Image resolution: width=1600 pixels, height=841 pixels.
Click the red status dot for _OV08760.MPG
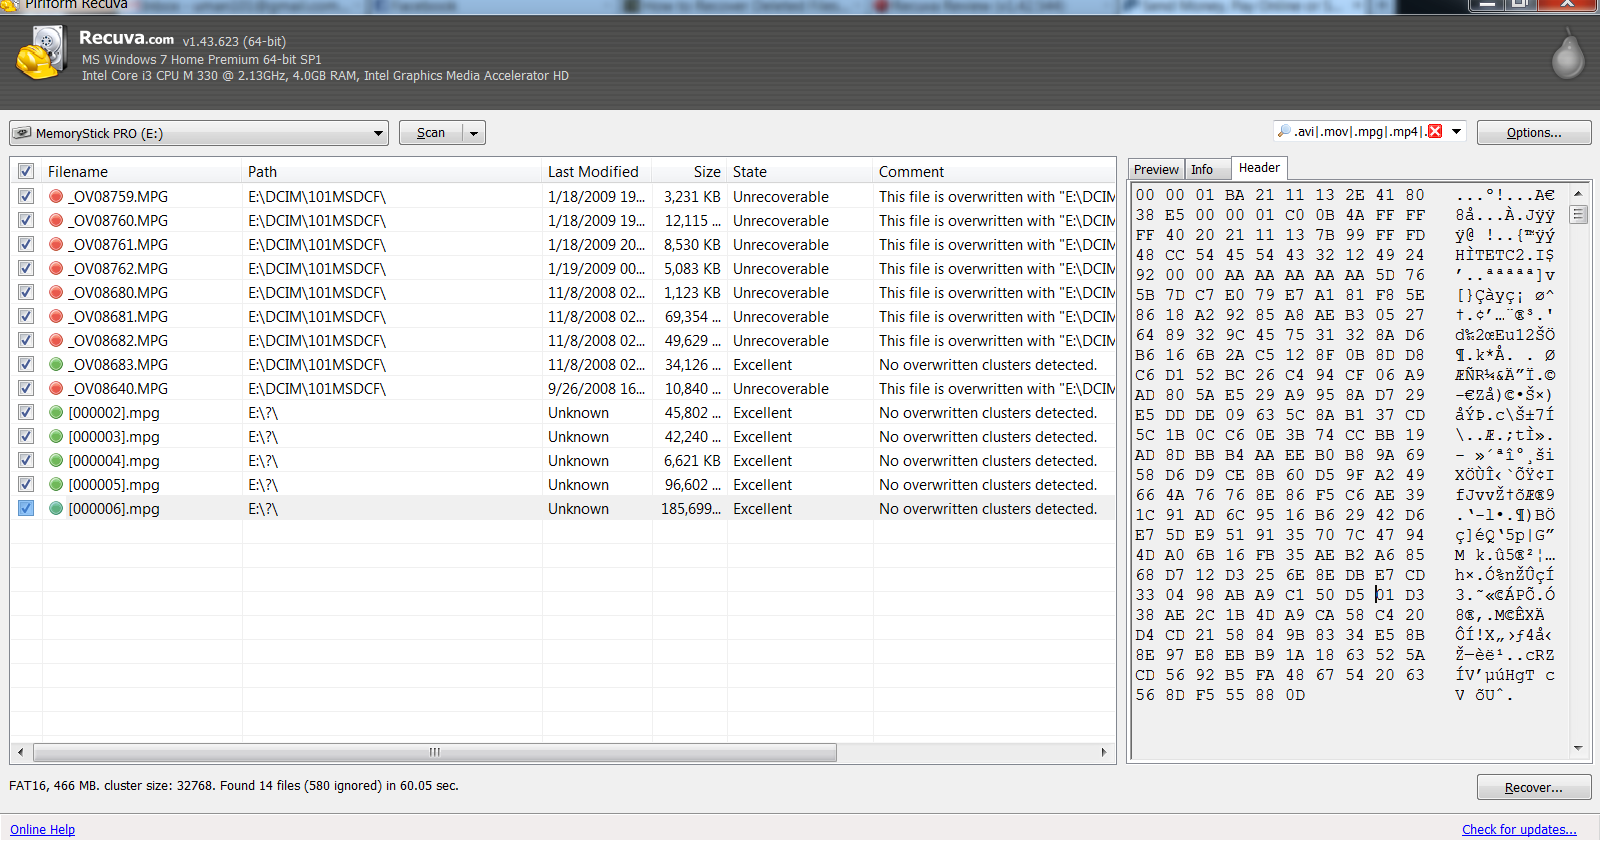point(56,221)
